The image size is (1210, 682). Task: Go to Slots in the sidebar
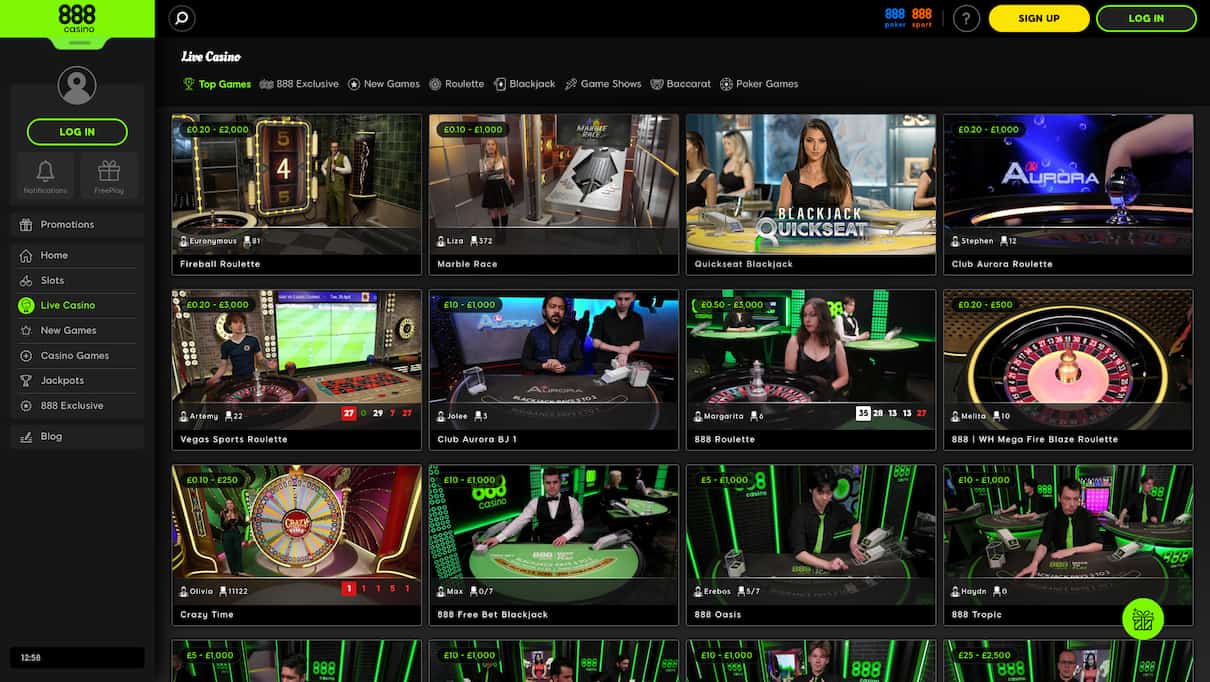click(x=77, y=281)
